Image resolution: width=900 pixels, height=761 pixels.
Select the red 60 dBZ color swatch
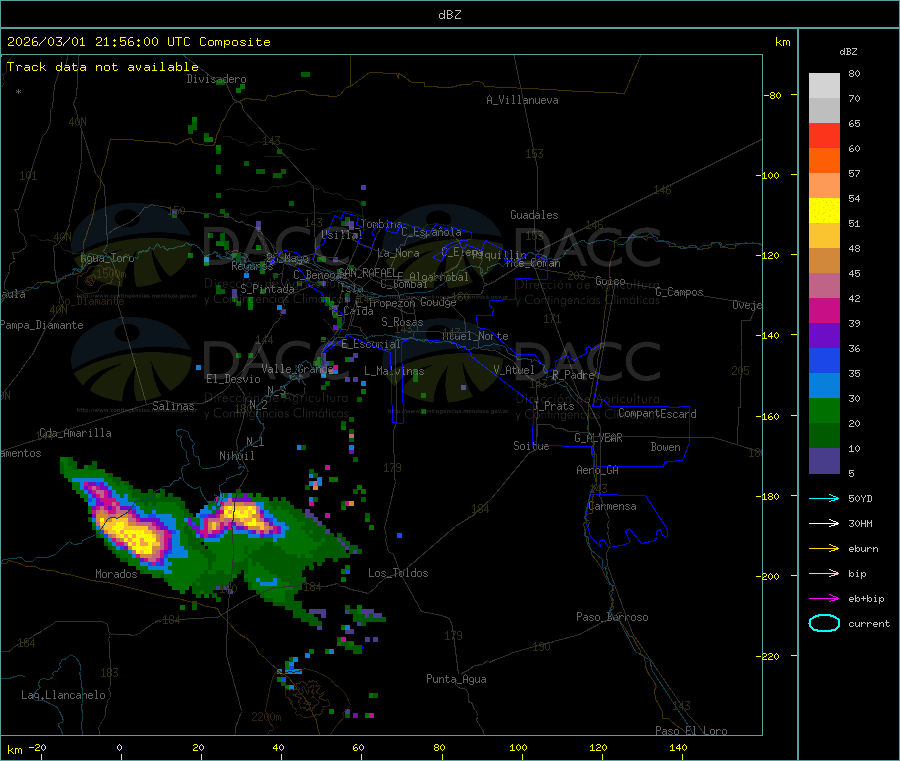(824, 135)
